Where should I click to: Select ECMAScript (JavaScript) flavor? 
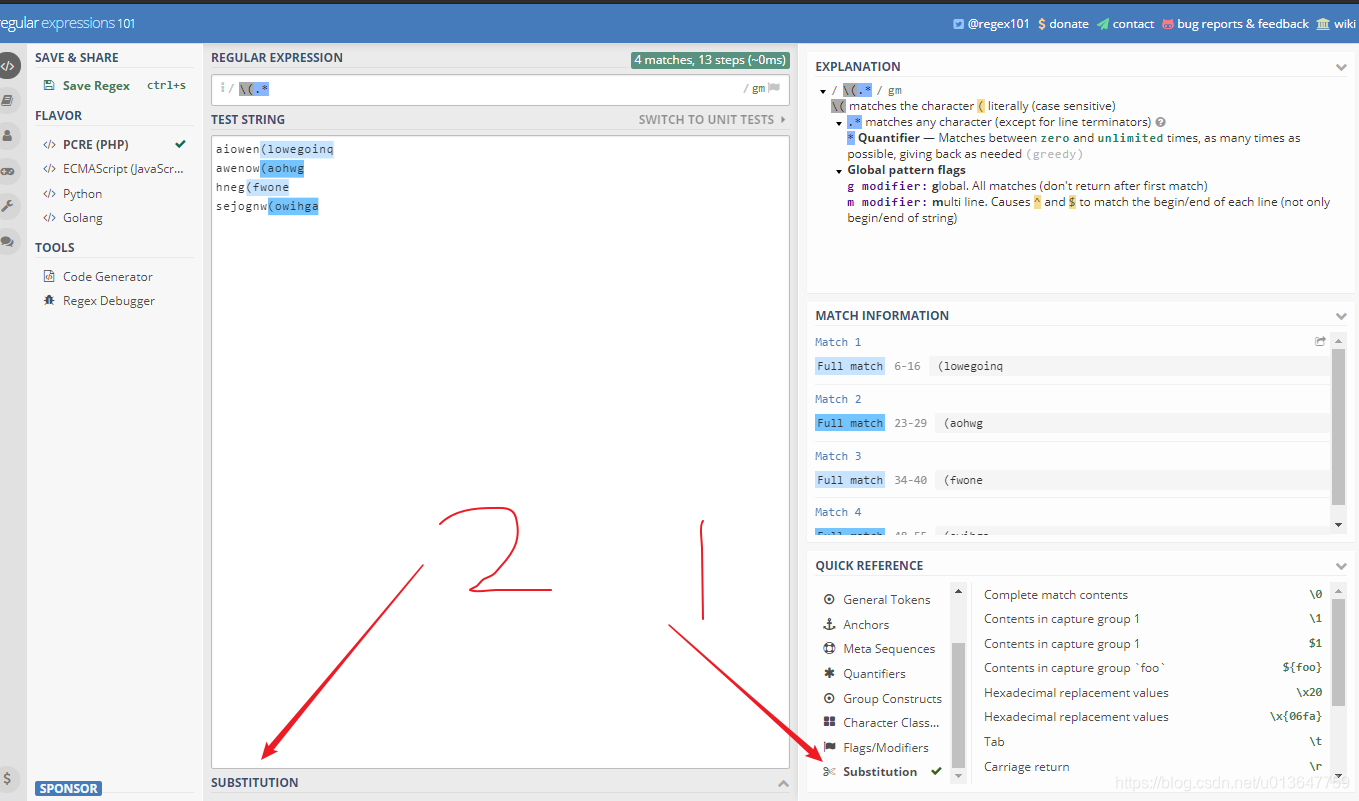114,169
